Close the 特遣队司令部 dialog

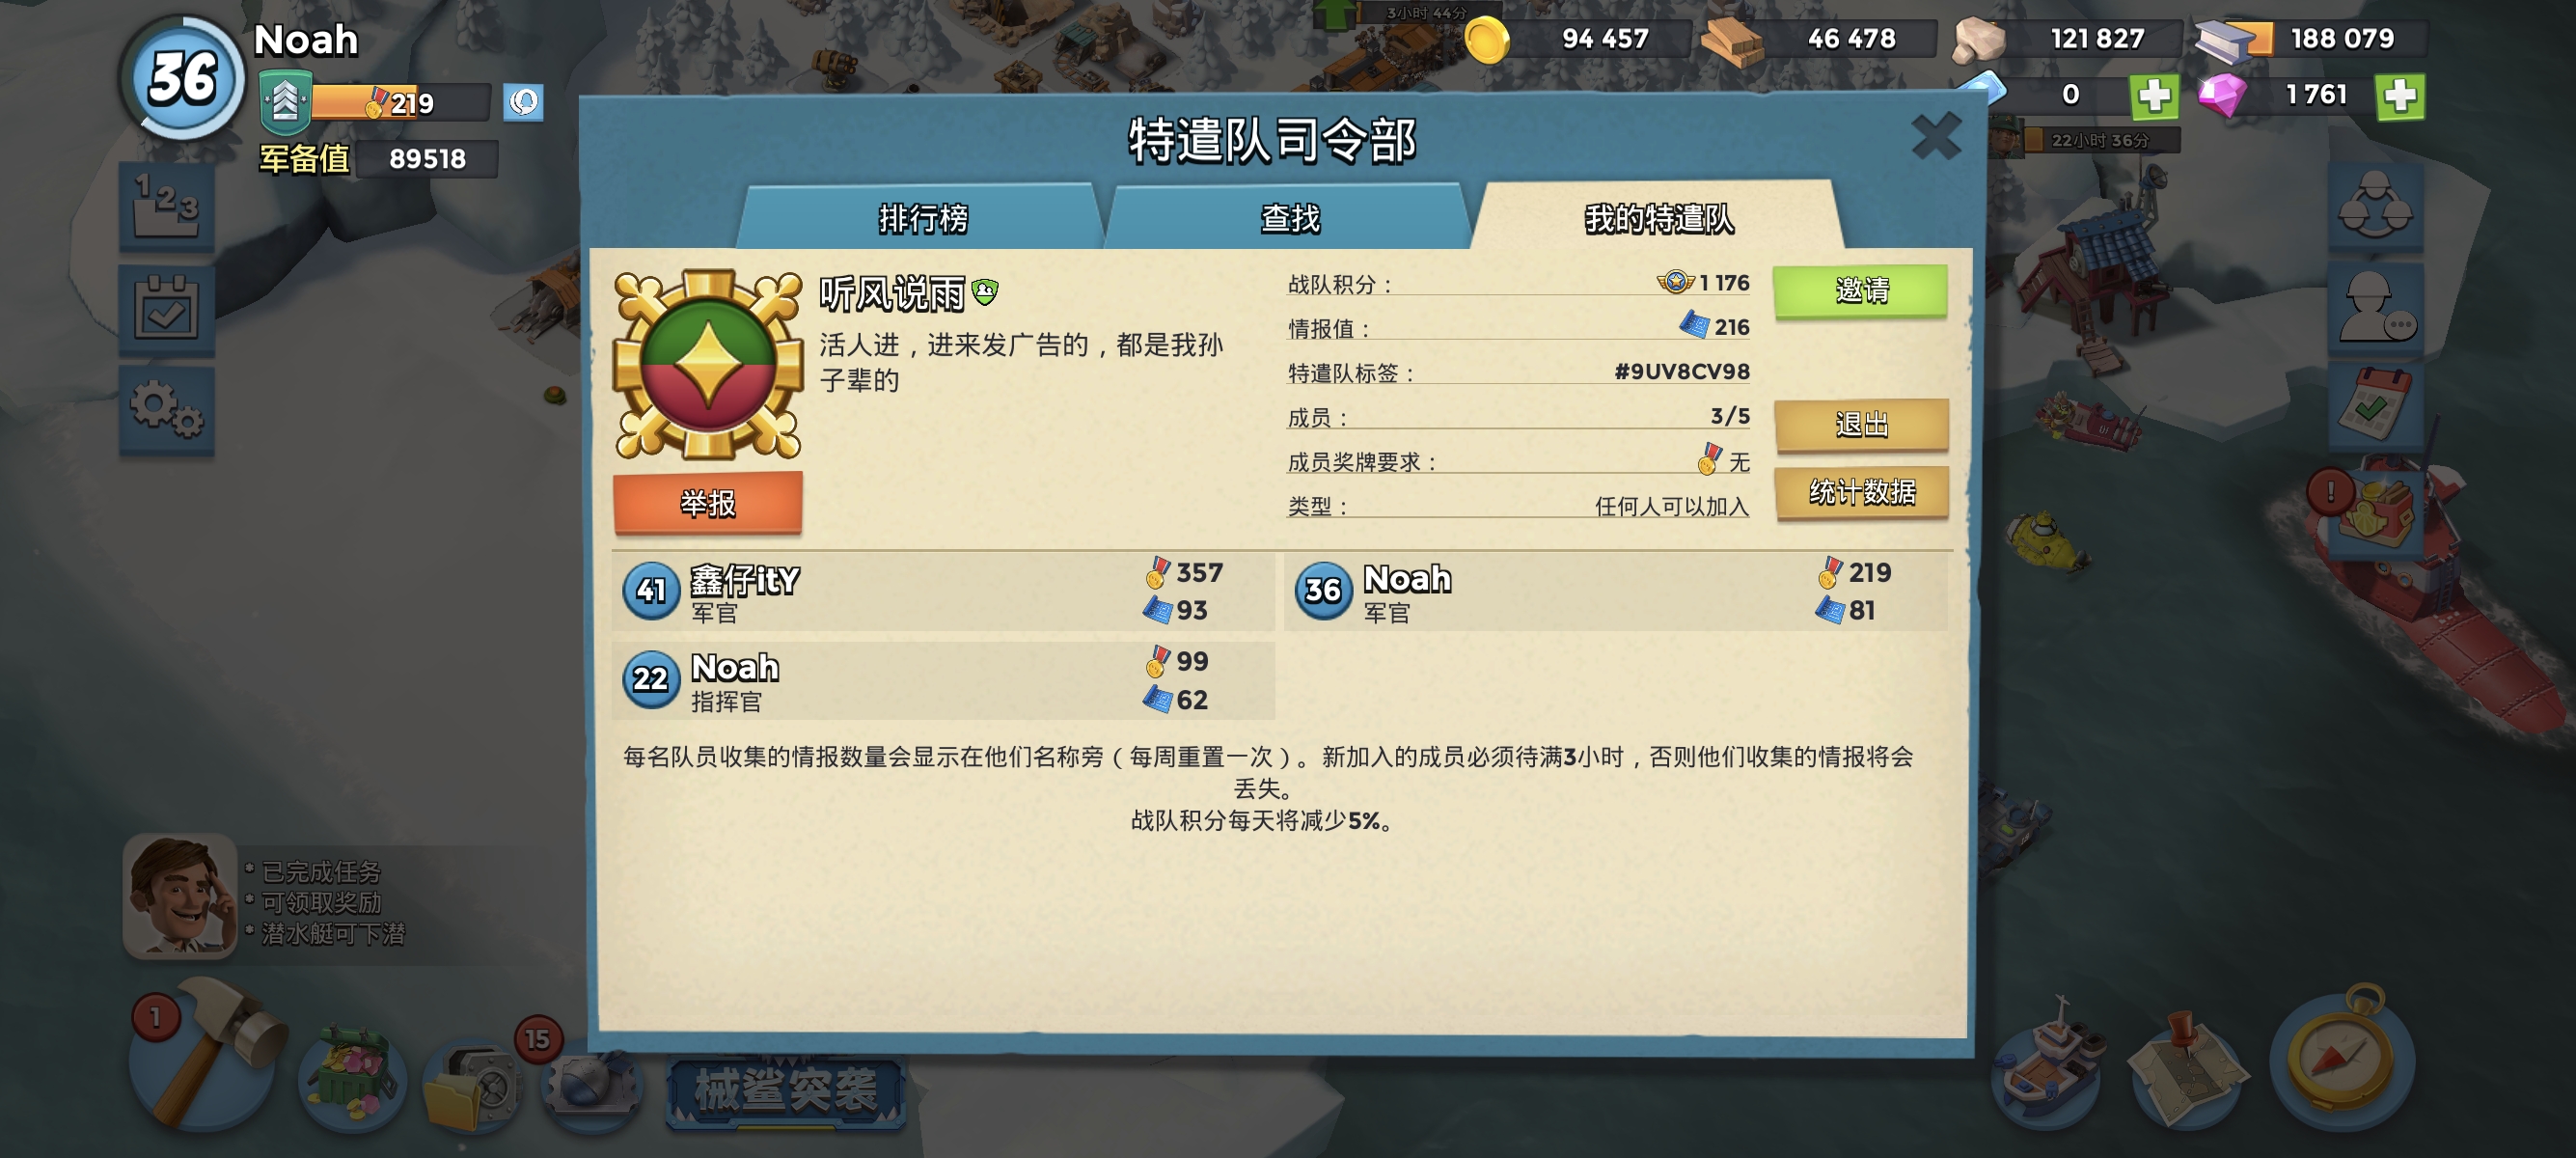1935,136
